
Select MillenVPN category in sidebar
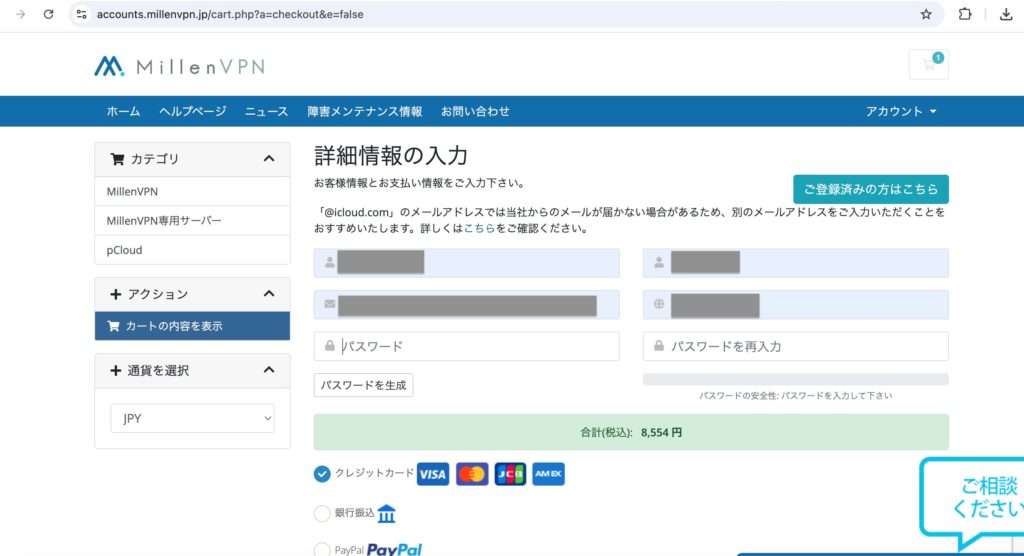click(192, 191)
